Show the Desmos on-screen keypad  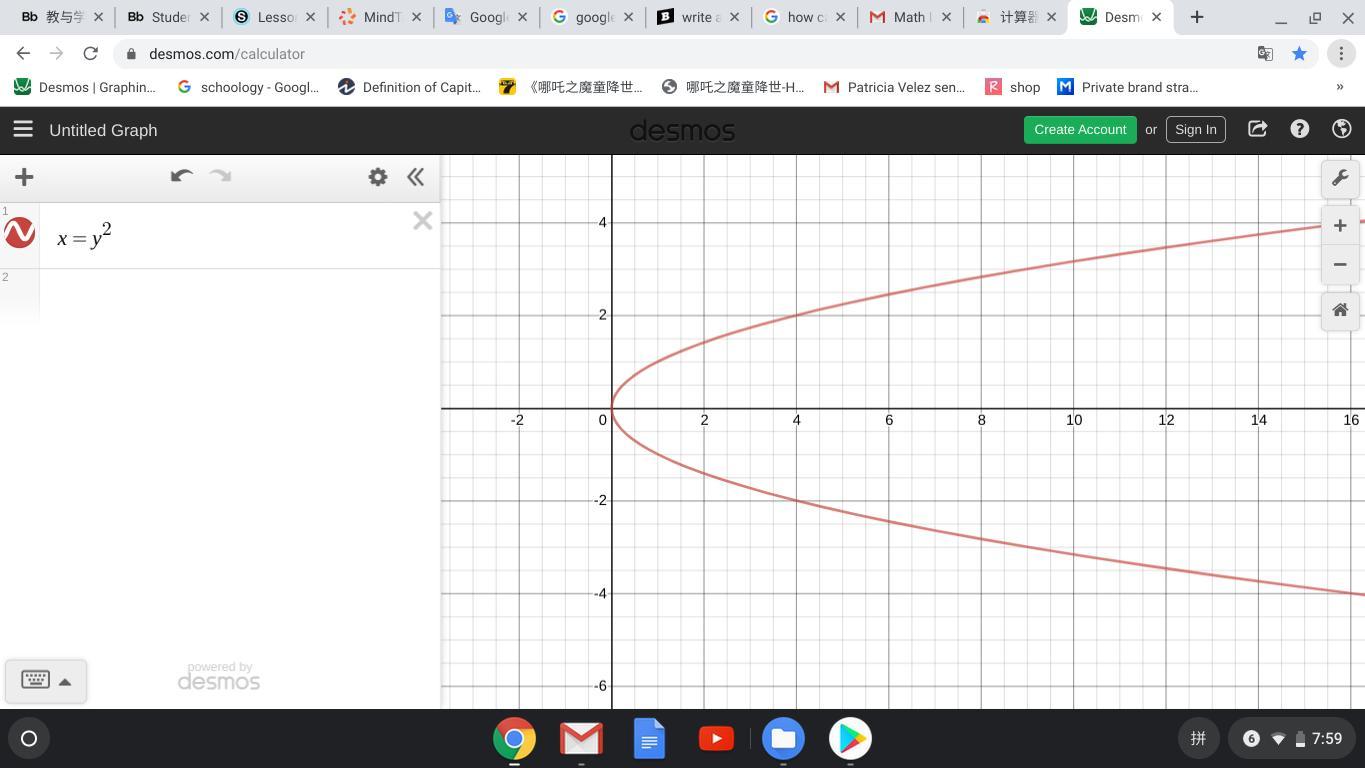click(46, 681)
